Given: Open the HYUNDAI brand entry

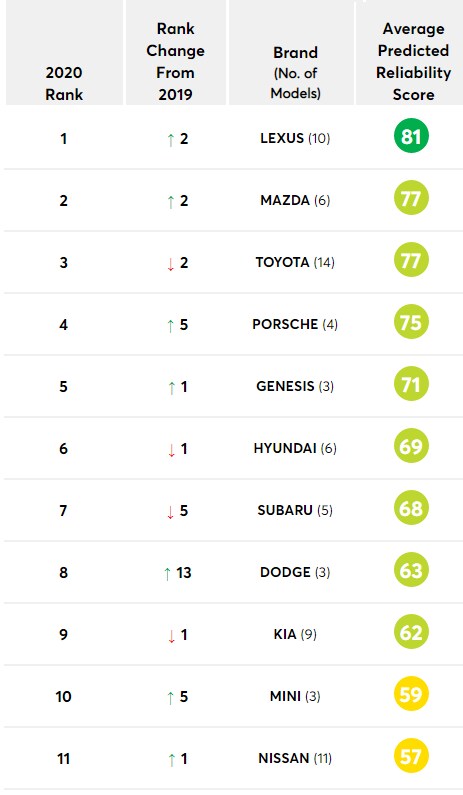Looking at the screenshot, I should (295, 448).
